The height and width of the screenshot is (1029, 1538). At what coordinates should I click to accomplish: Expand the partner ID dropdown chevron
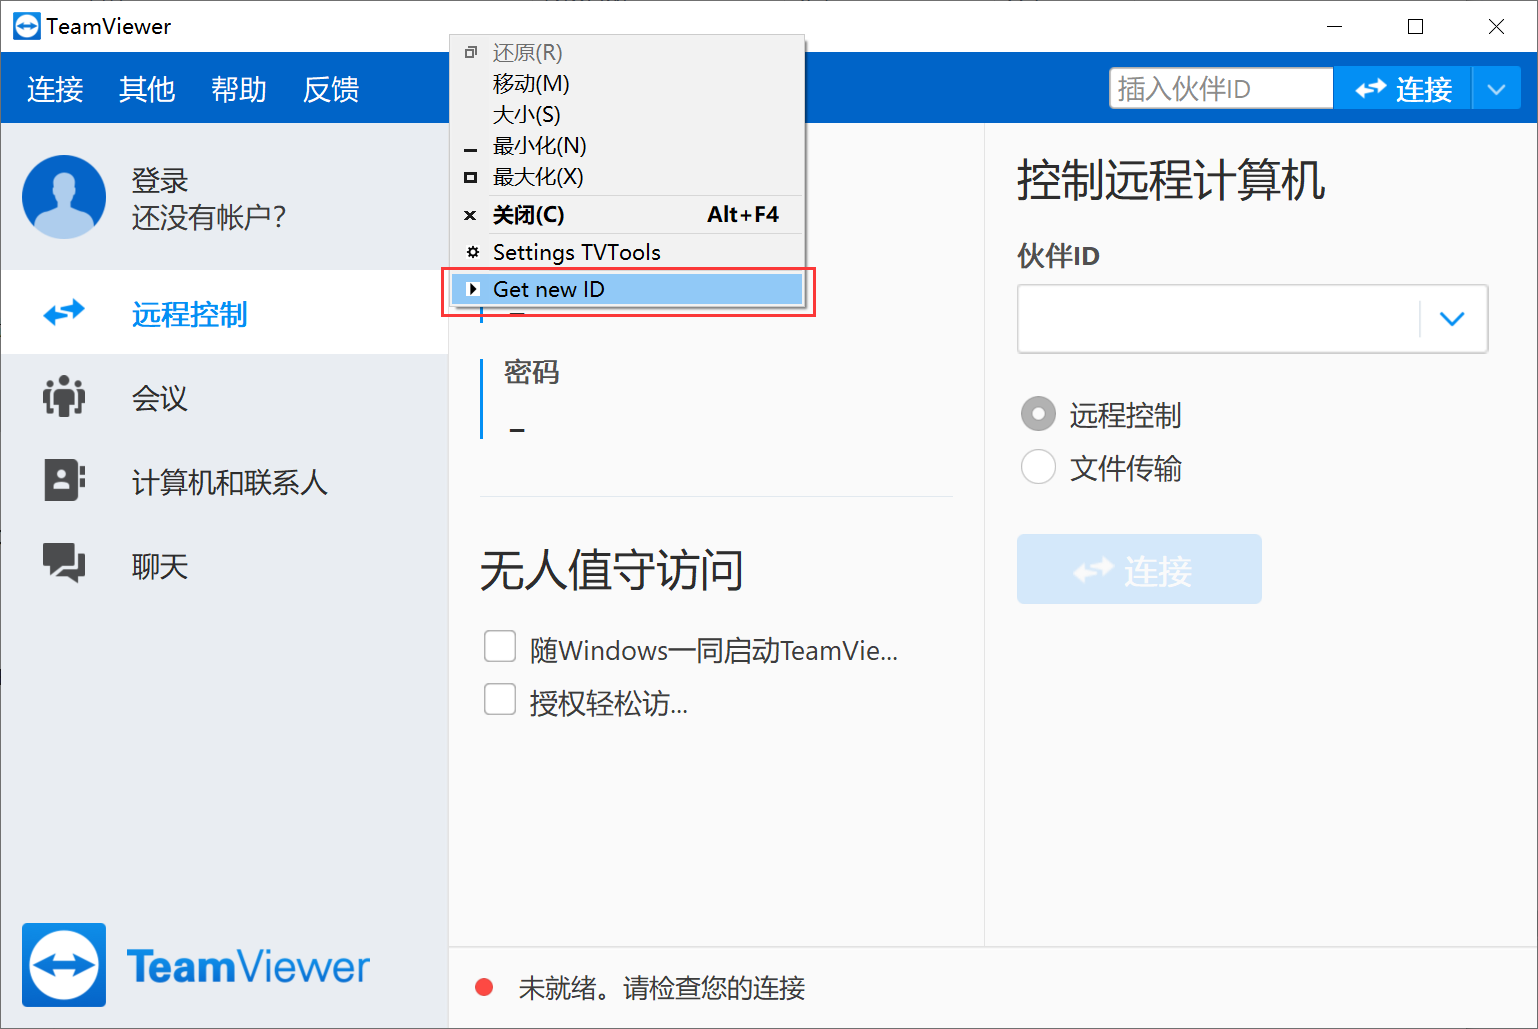[1452, 319]
